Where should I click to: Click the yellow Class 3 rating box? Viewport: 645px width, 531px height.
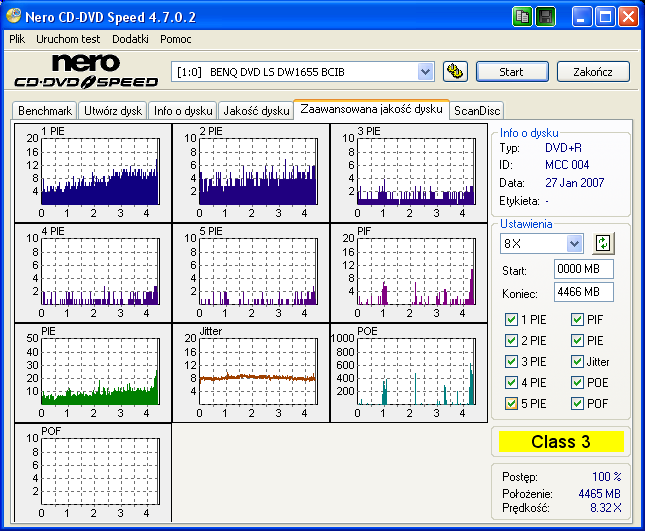(x=561, y=442)
